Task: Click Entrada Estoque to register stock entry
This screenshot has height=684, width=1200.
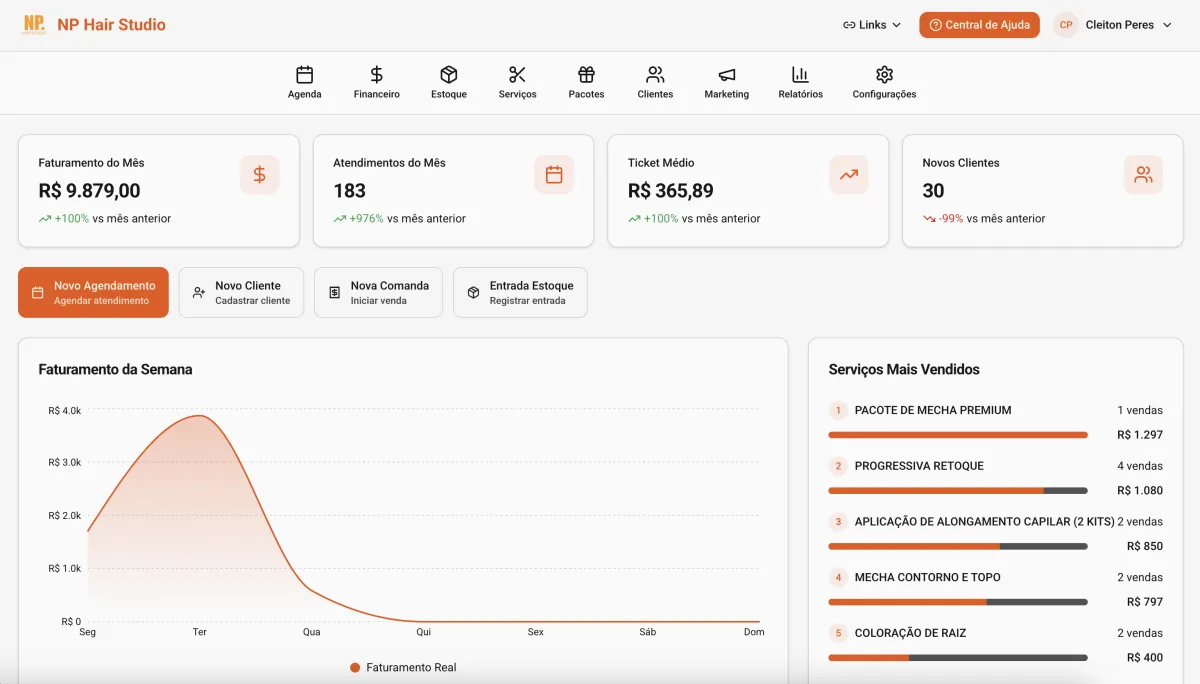Action: click(520, 292)
